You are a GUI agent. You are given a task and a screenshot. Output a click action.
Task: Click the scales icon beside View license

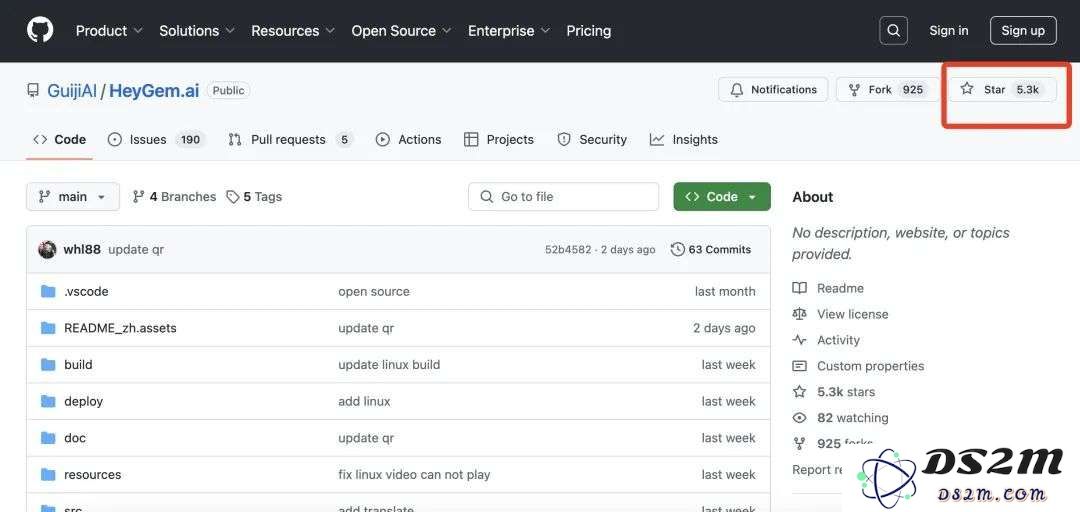pyautogui.click(x=799, y=314)
